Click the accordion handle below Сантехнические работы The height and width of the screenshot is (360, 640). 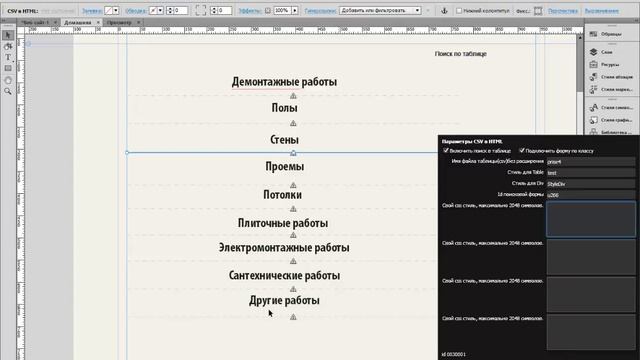click(293, 289)
